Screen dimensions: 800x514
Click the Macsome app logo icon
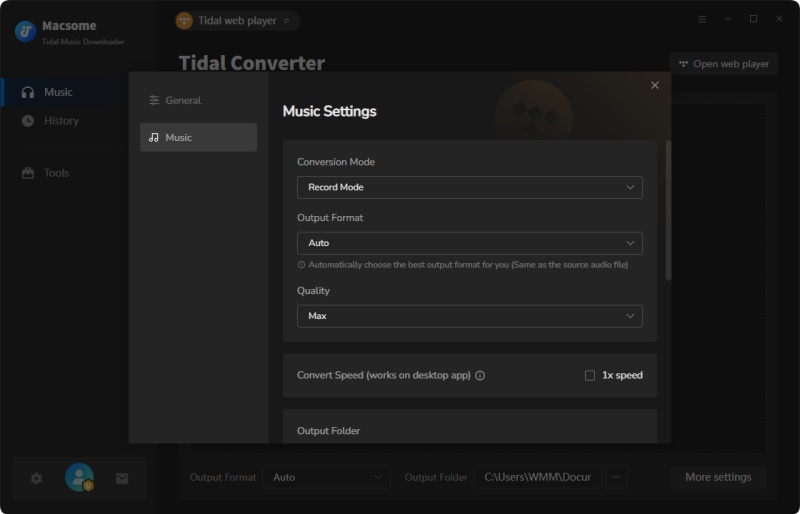26,31
